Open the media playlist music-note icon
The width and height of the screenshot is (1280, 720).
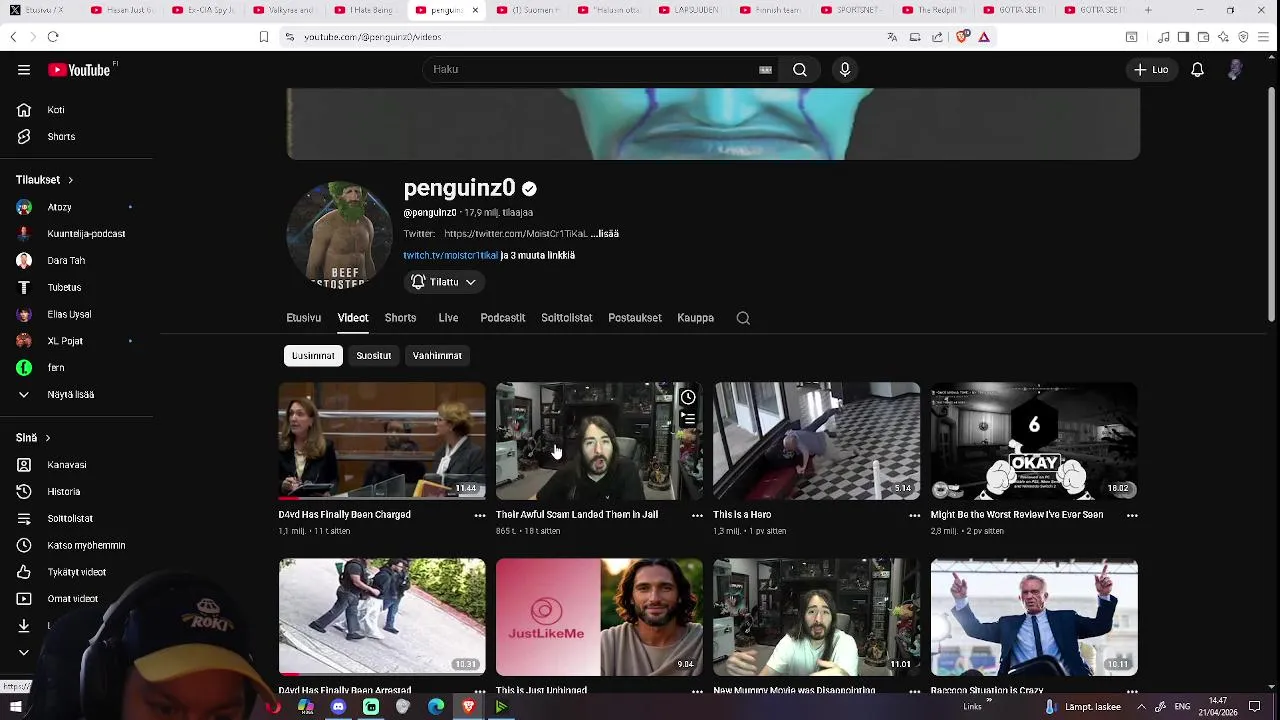(x=1163, y=37)
